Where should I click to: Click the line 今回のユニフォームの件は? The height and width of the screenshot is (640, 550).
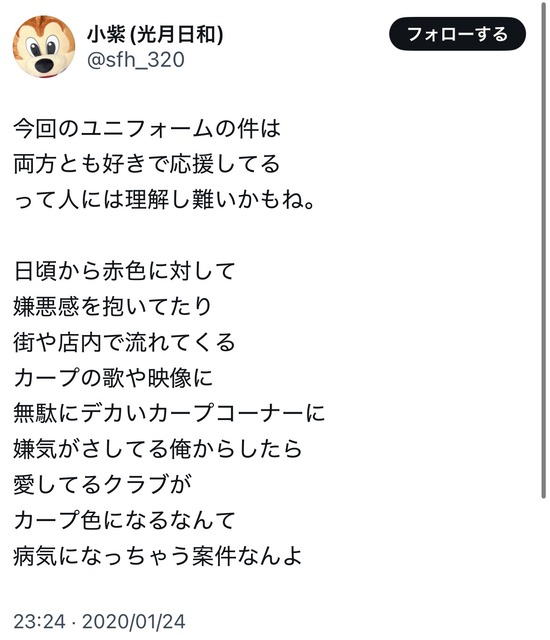point(147,129)
